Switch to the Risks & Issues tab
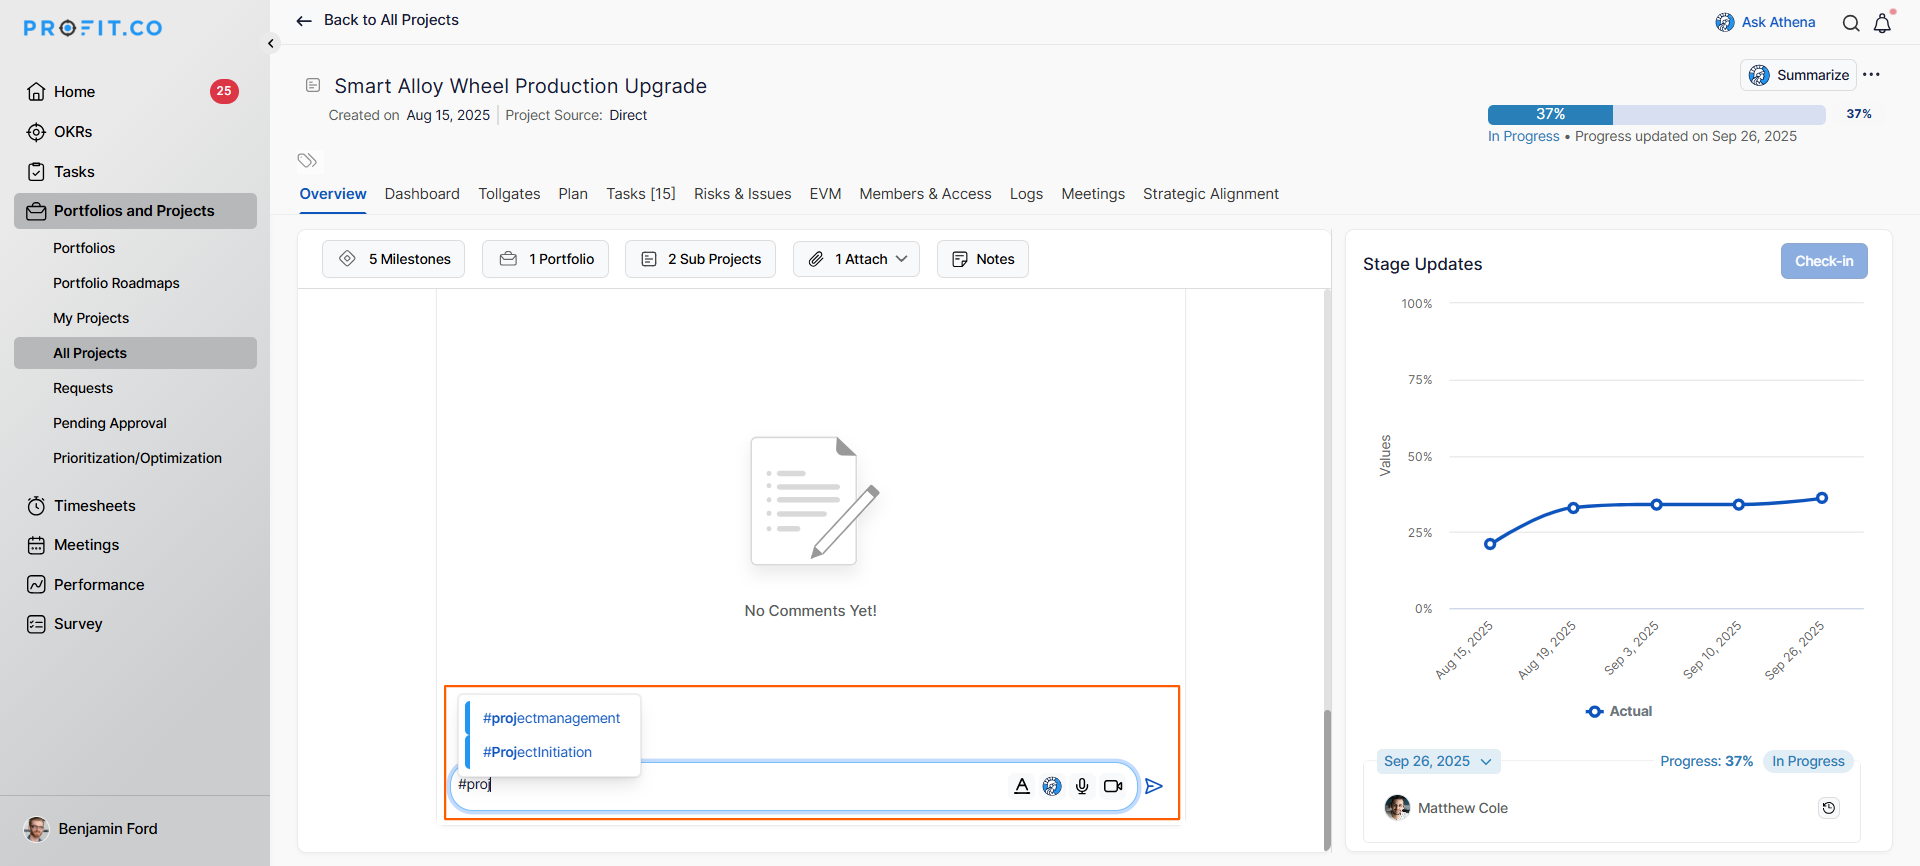This screenshot has width=1920, height=866. point(742,194)
